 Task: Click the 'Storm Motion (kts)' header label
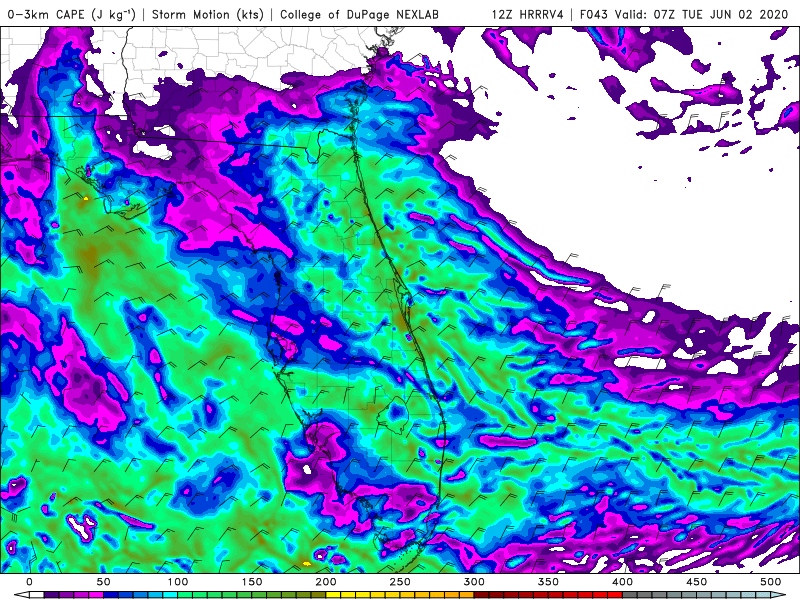click(208, 14)
